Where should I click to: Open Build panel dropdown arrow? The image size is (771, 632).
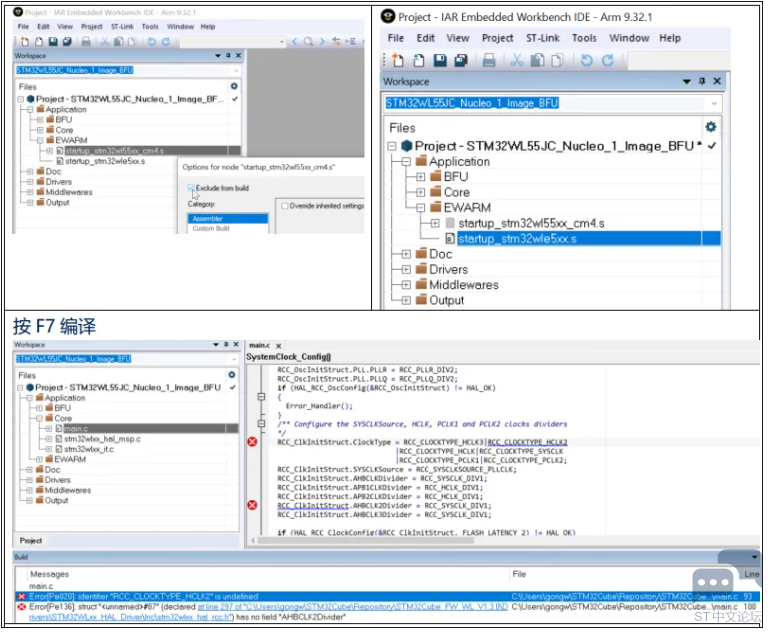tap(754, 557)
